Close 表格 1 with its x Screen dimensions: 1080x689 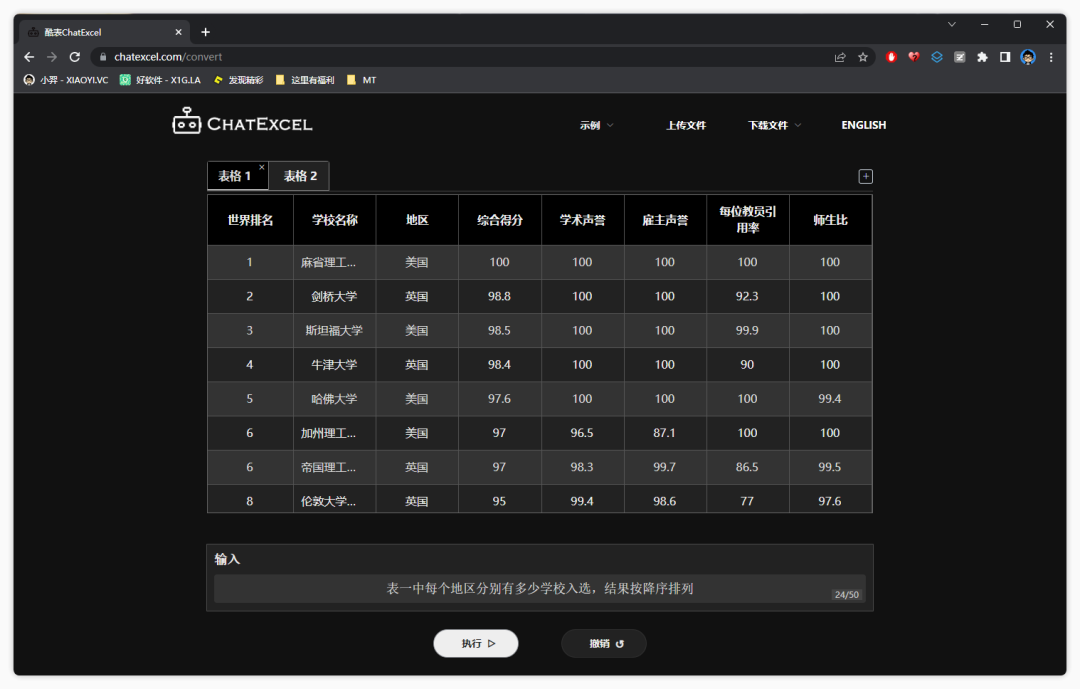point(262,167)
